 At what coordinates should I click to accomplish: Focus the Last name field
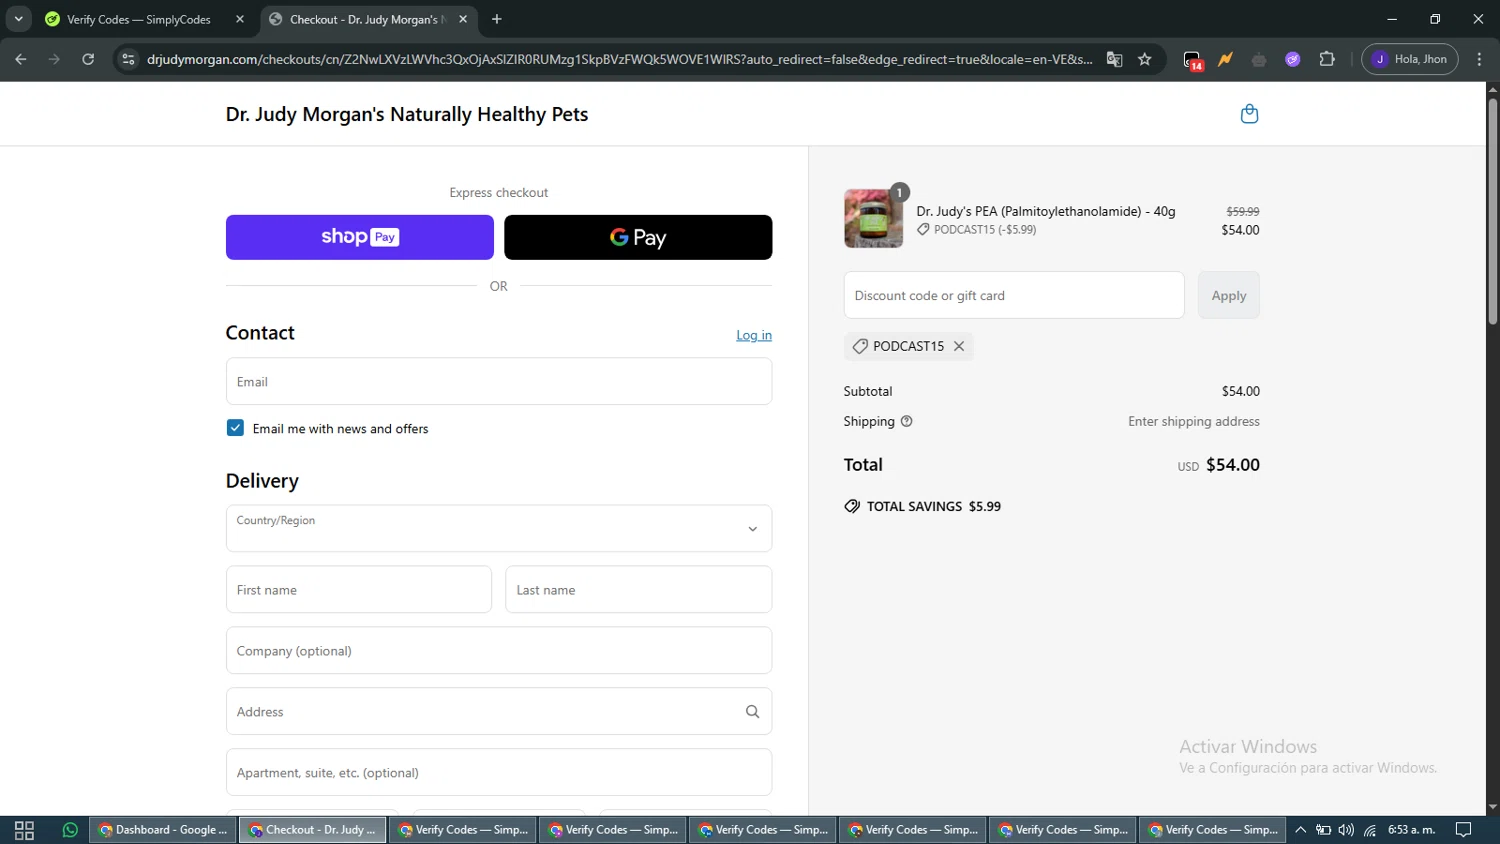[639, 590]
